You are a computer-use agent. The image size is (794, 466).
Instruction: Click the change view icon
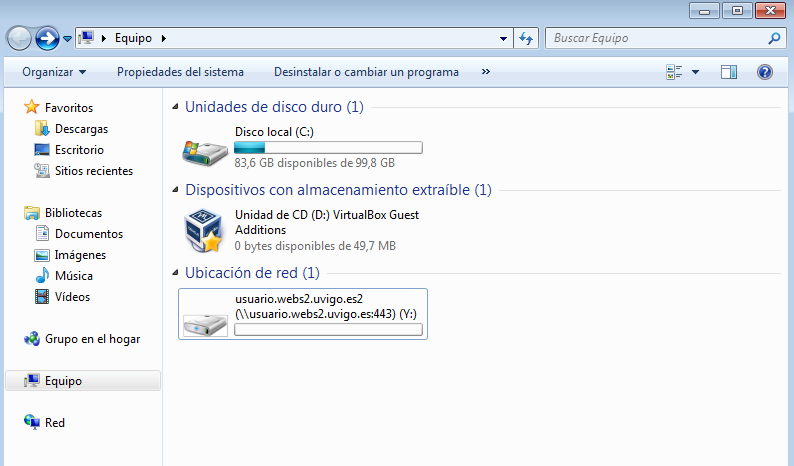(x=674, y=72)
